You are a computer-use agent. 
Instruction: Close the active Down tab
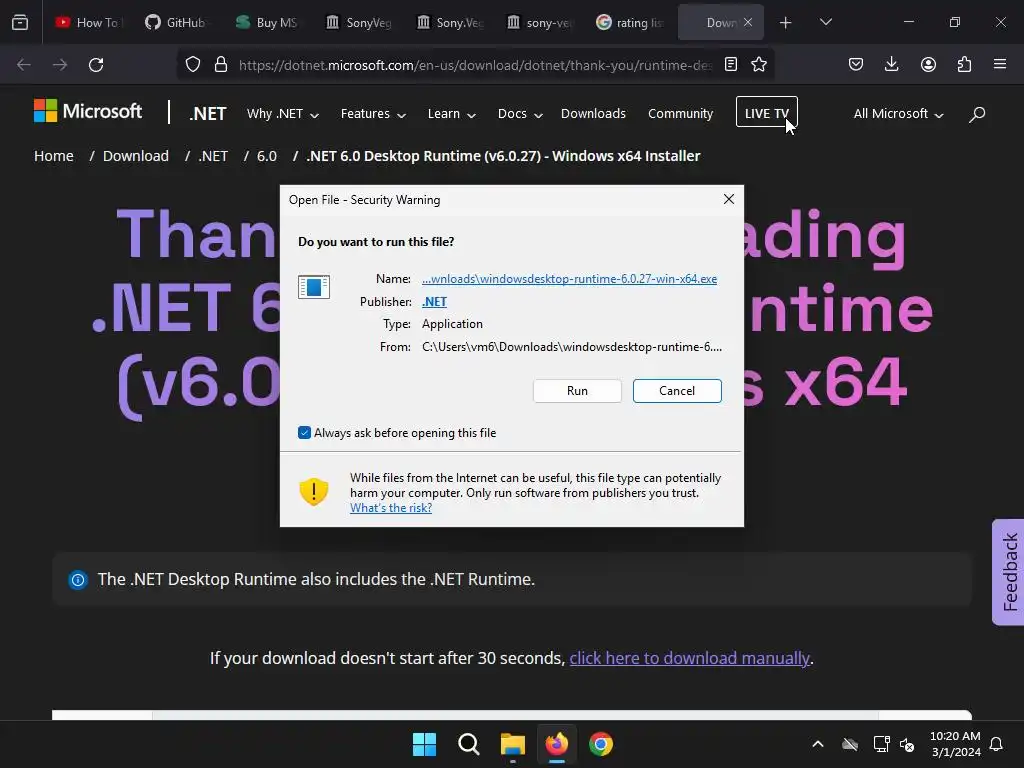click(748, 22)
